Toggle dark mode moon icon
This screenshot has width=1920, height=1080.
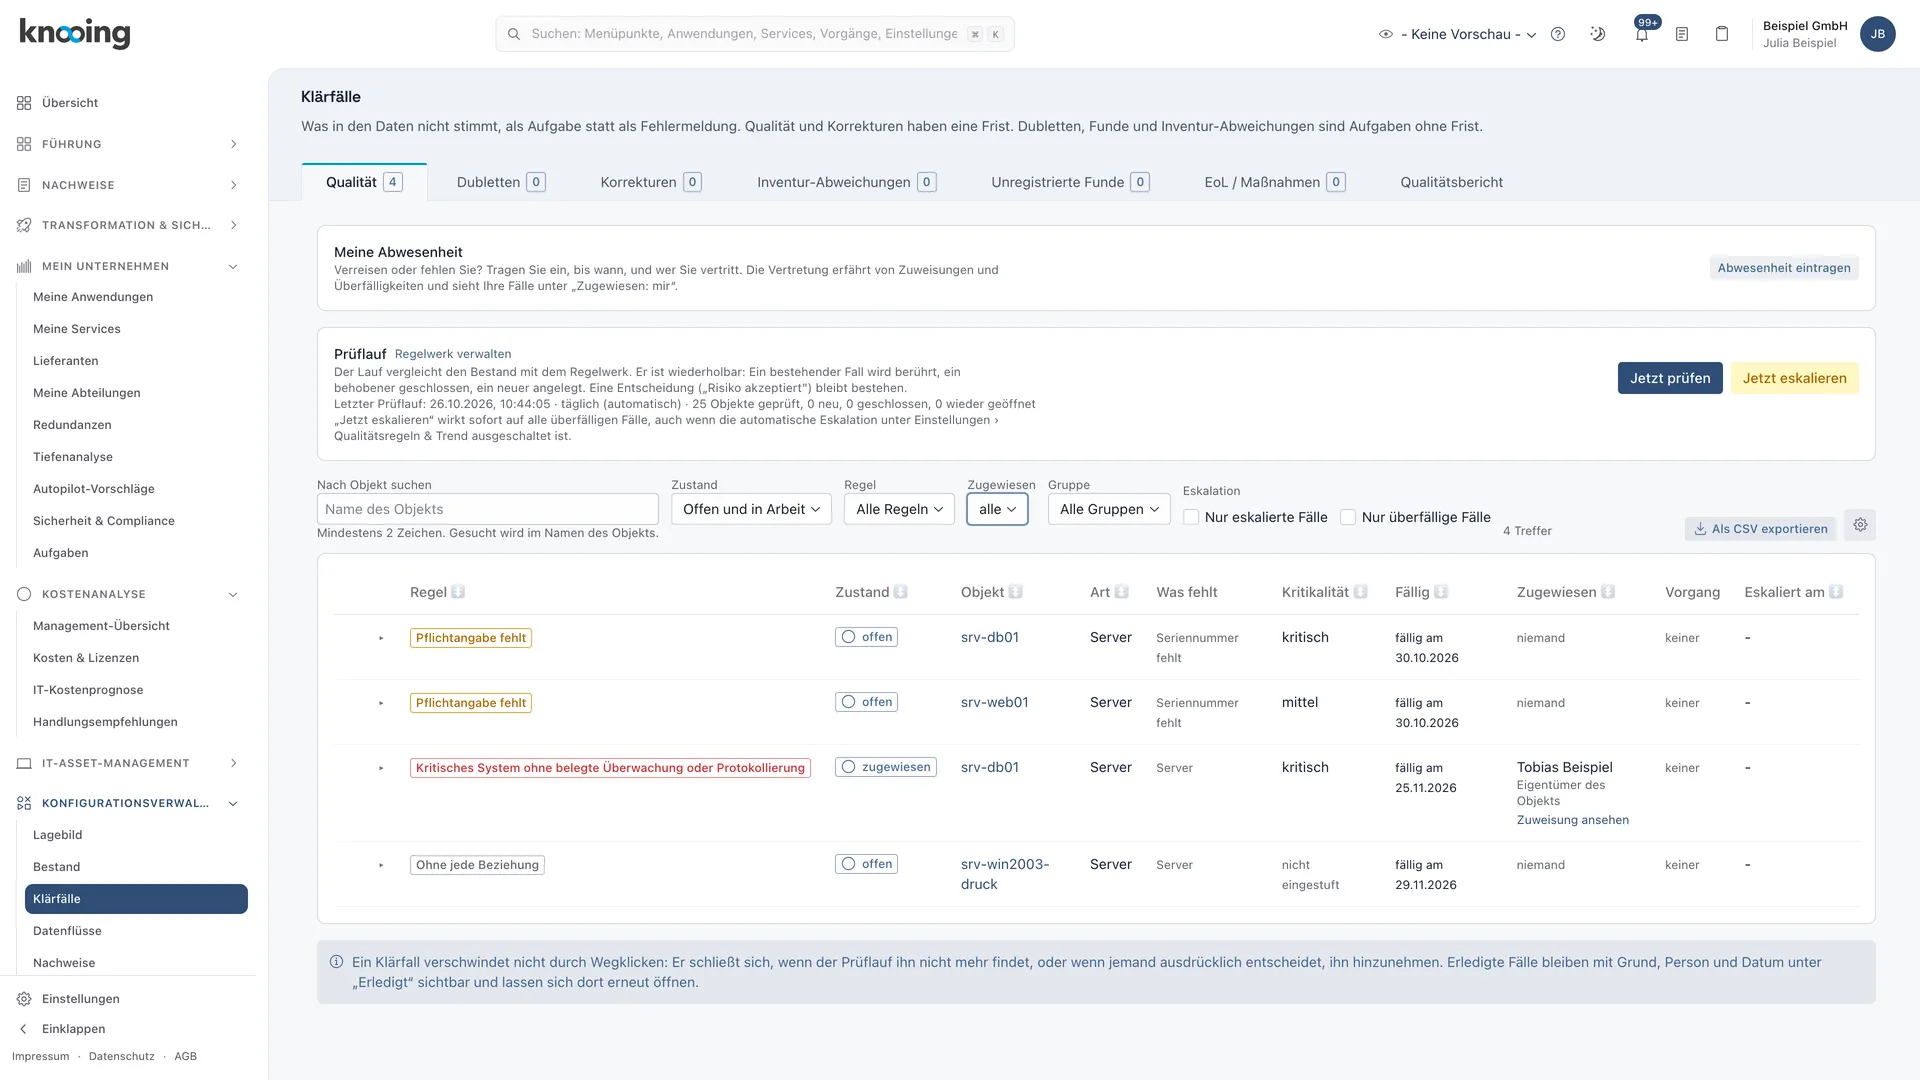pos(1598,34)
